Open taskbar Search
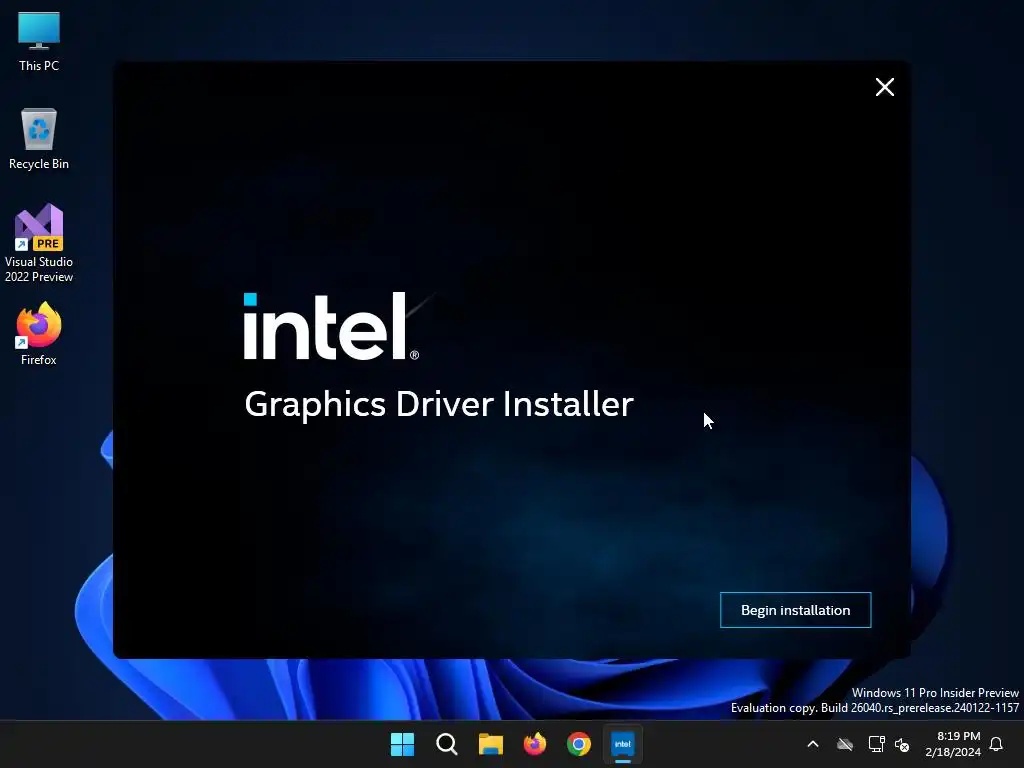This screenshot has width=1024, height=768. 447,744
